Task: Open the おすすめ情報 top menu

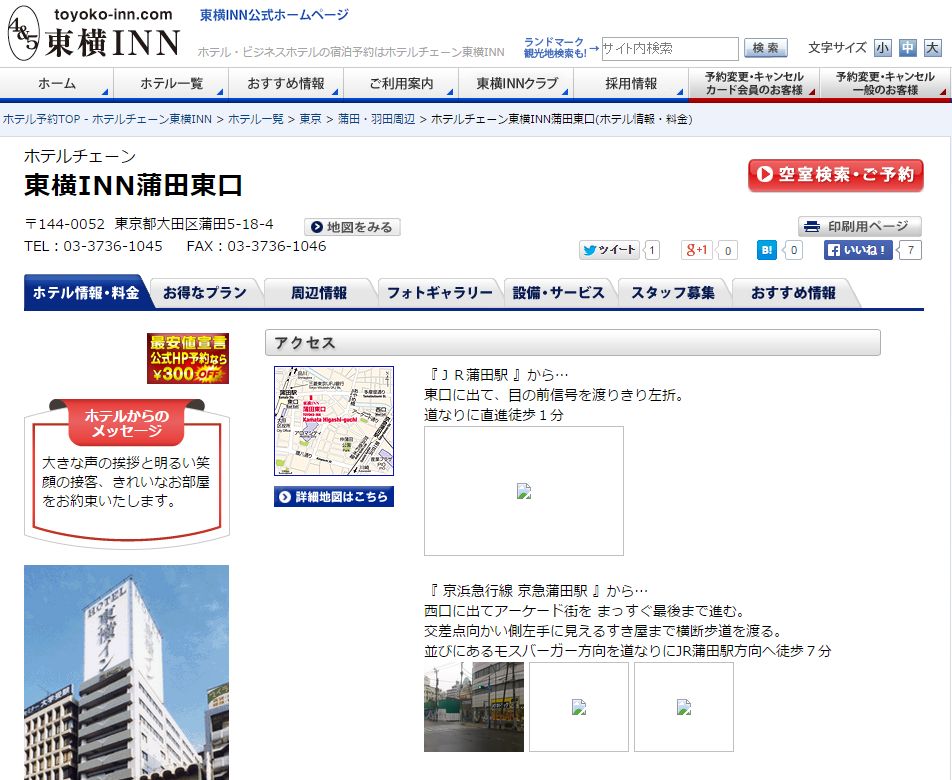Action: coord(286,84)
